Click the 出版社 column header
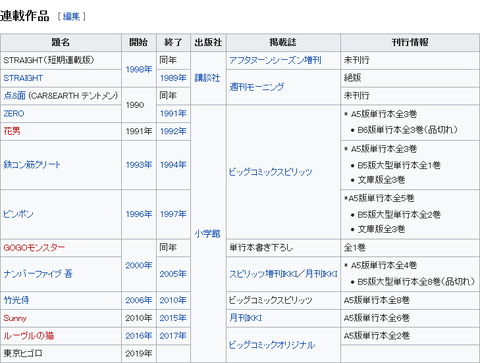480x363 pixels. coord(208,42)
